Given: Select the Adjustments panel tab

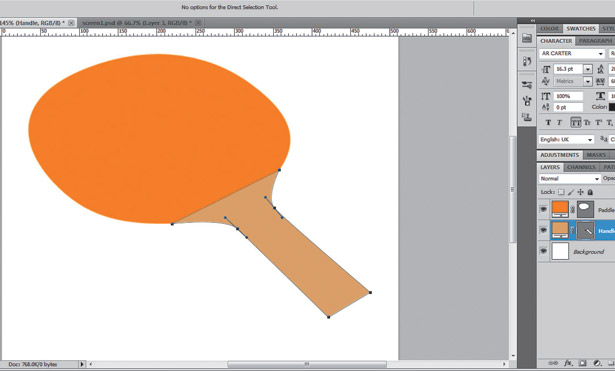Looking at the screenshot, I should pos(559,155).
